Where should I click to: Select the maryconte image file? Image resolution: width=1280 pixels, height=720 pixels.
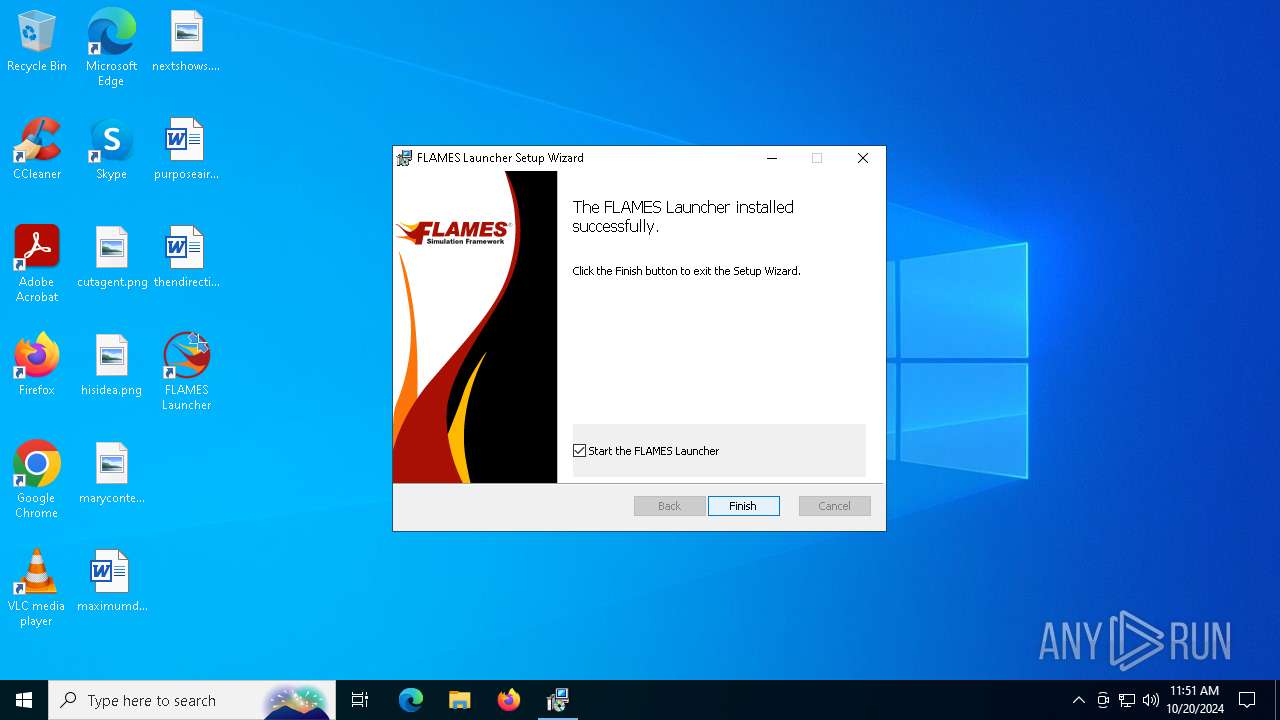pos(112,473)
